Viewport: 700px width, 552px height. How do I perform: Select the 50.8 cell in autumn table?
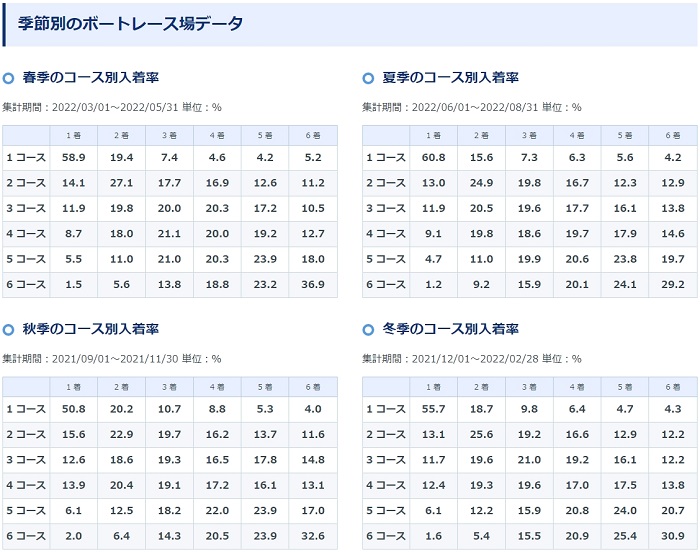73,408
